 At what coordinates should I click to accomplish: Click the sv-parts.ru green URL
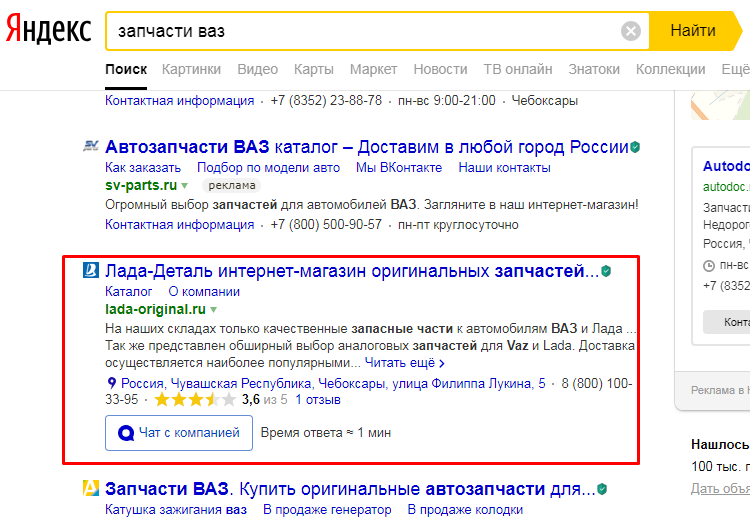141,185
